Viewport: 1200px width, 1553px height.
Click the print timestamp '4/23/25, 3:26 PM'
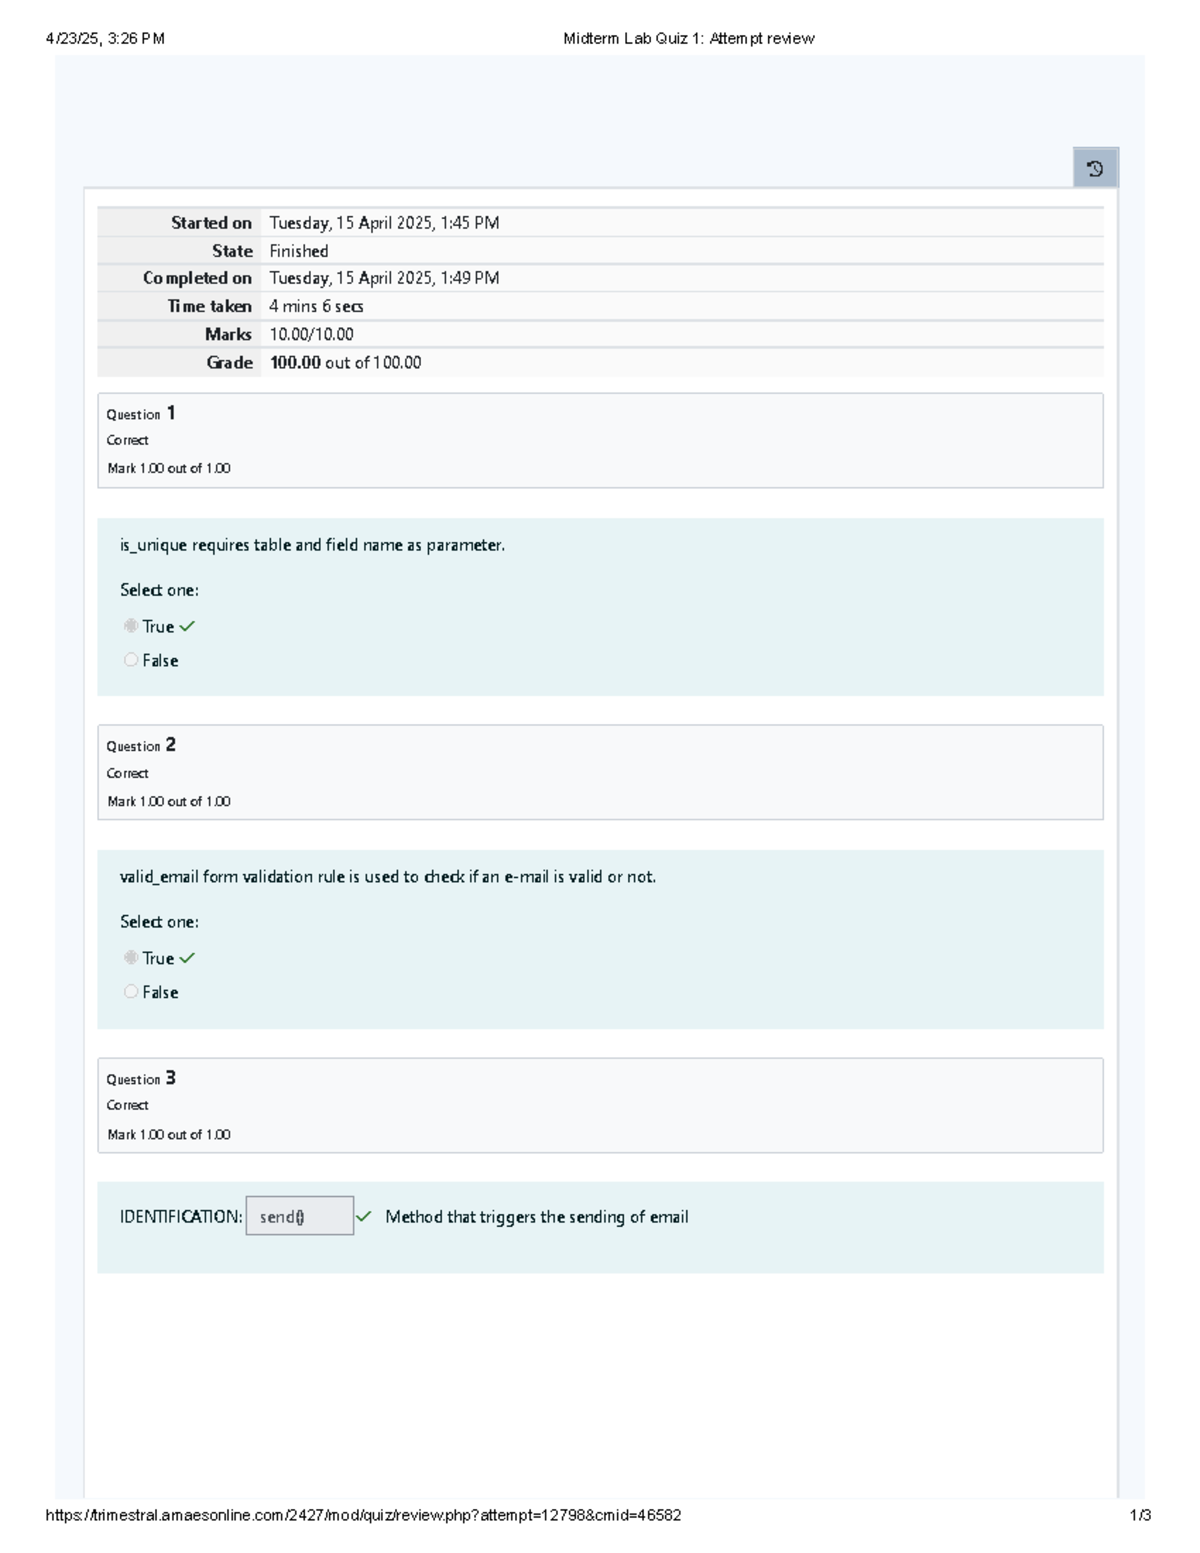(x=105, y=39)
